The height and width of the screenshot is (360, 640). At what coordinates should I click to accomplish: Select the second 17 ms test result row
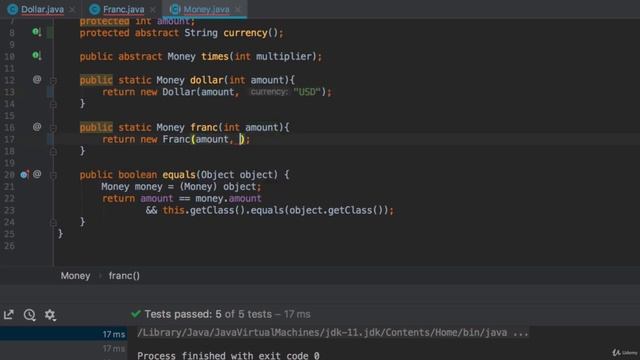pyautogui.click(x=63, y=349)
